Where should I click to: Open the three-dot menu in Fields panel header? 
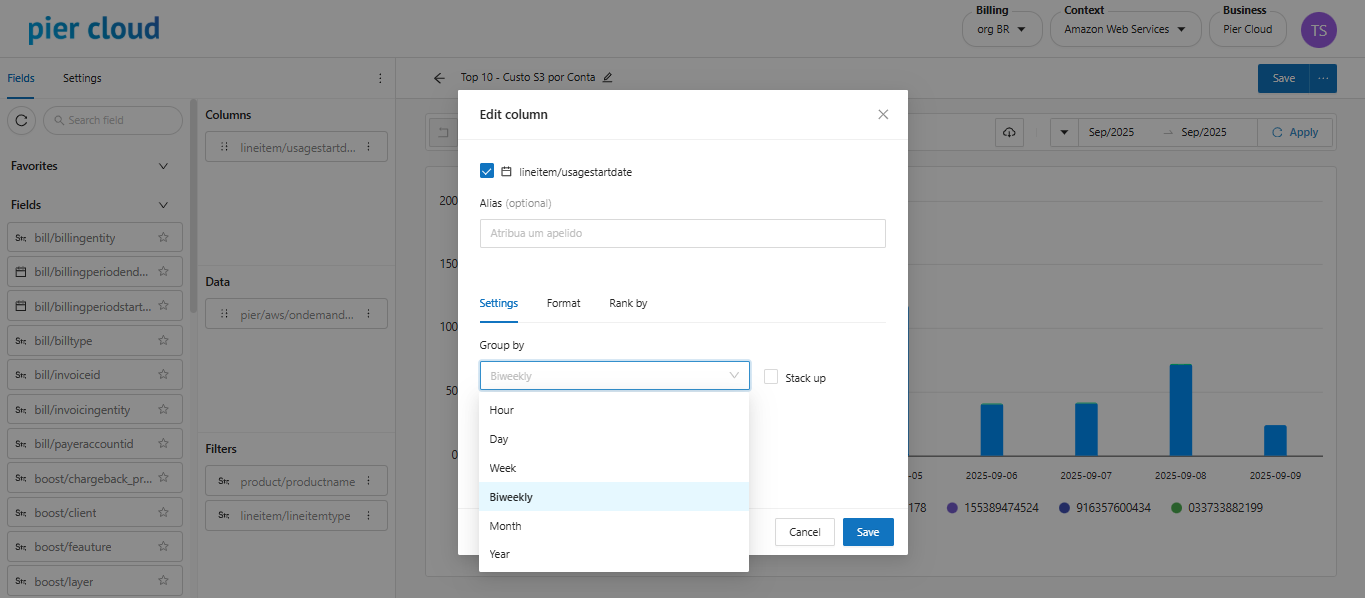pos(380,78)
